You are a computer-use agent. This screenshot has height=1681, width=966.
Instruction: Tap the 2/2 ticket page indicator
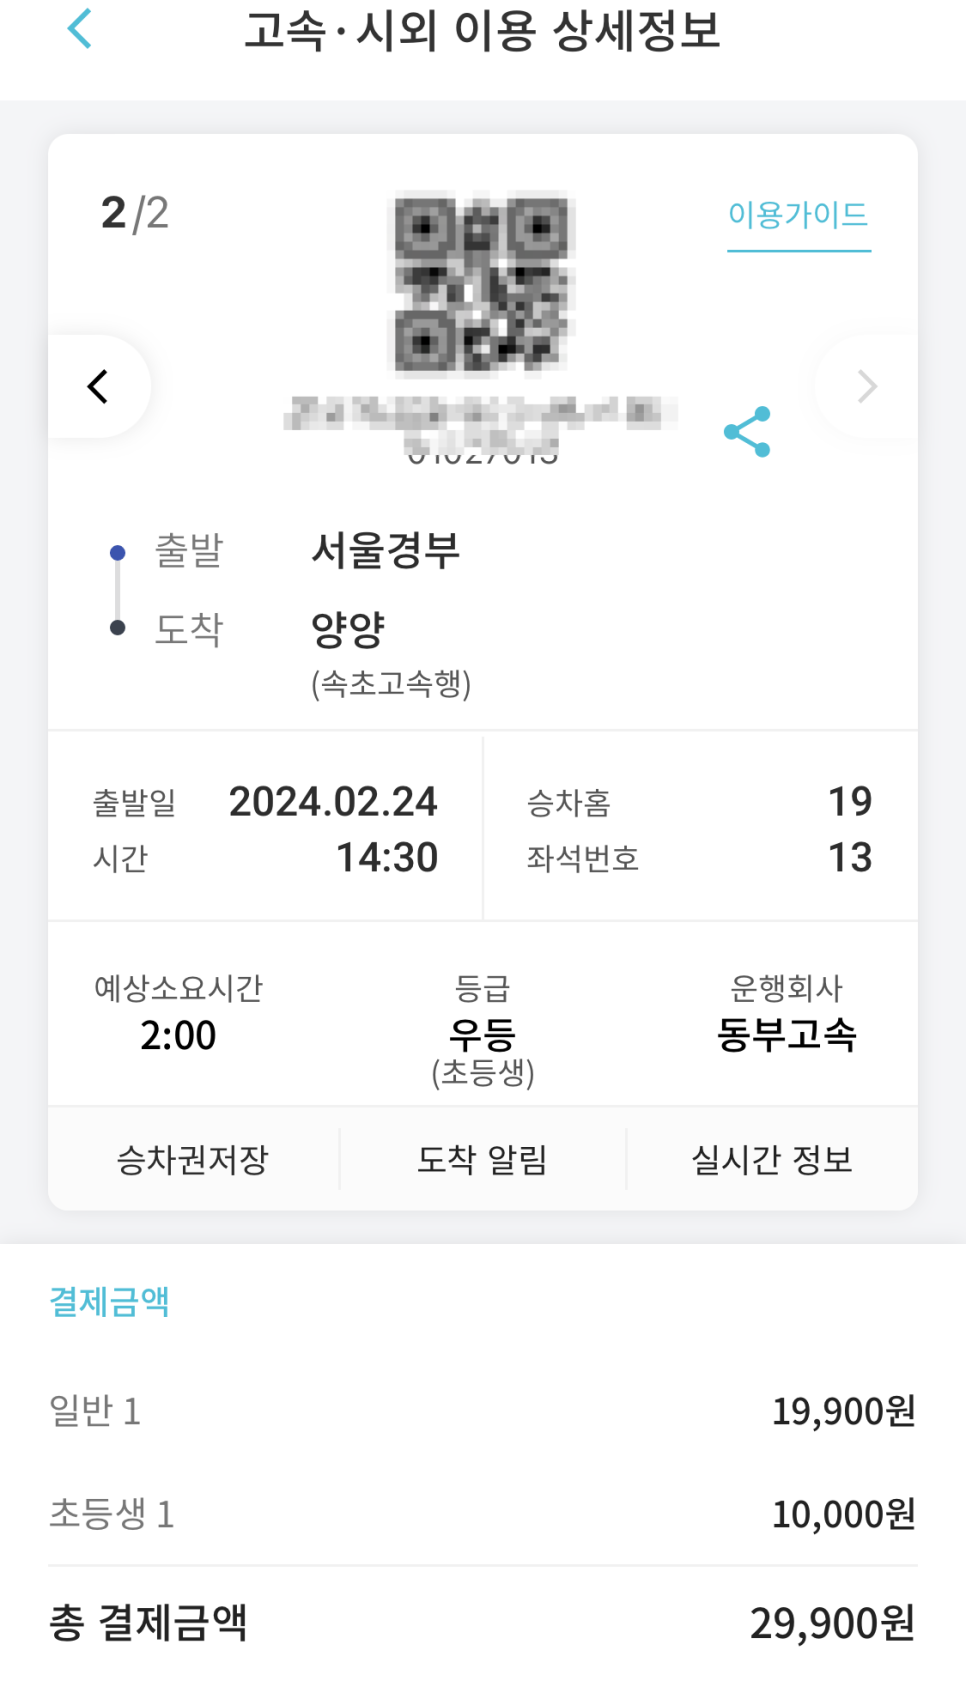point(135,213)
